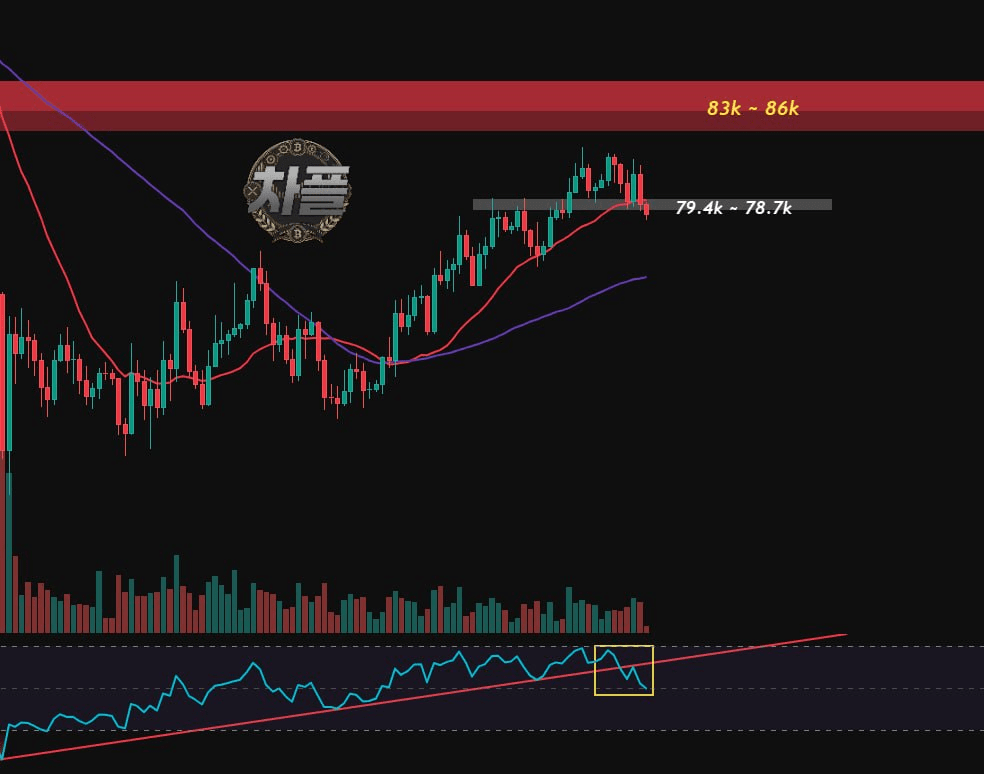Click the red RSI trendline

tap(424, 696)
